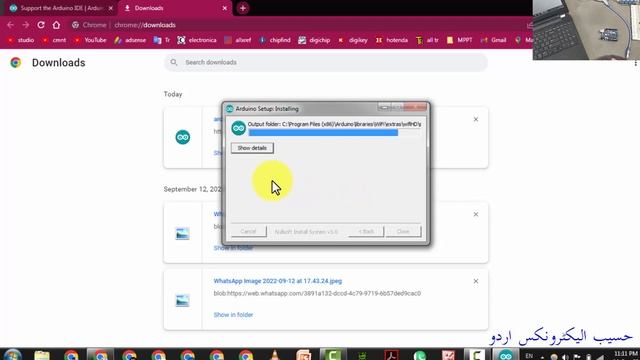Viewport: 640px width, 360px height.
Task: Open the Tr translate bookmark
Action: pos(162,40)
